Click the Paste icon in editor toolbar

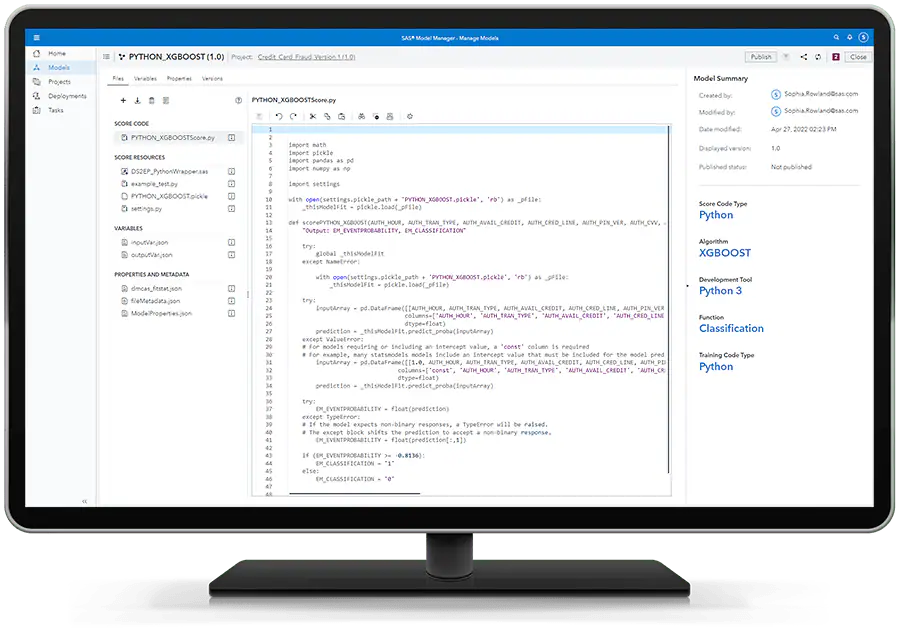click(x=342, y=117)
